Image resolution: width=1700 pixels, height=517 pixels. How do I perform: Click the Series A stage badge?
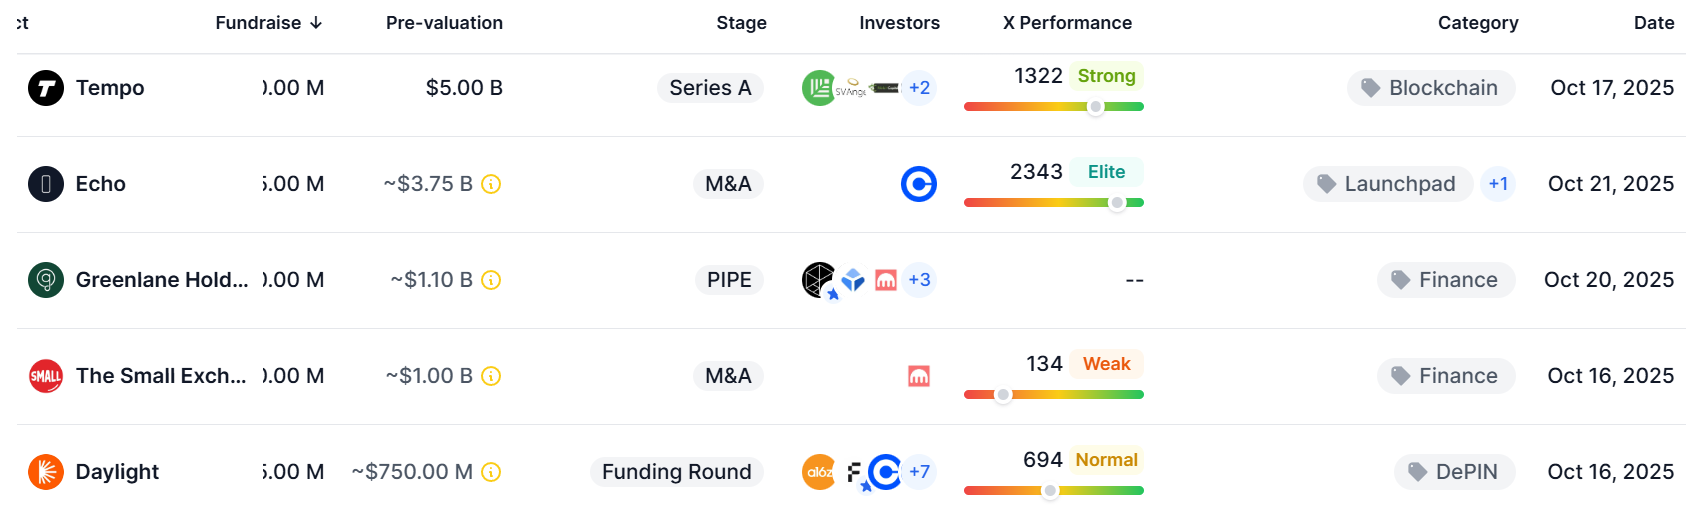pyautogui.click(x=710, y=88)
